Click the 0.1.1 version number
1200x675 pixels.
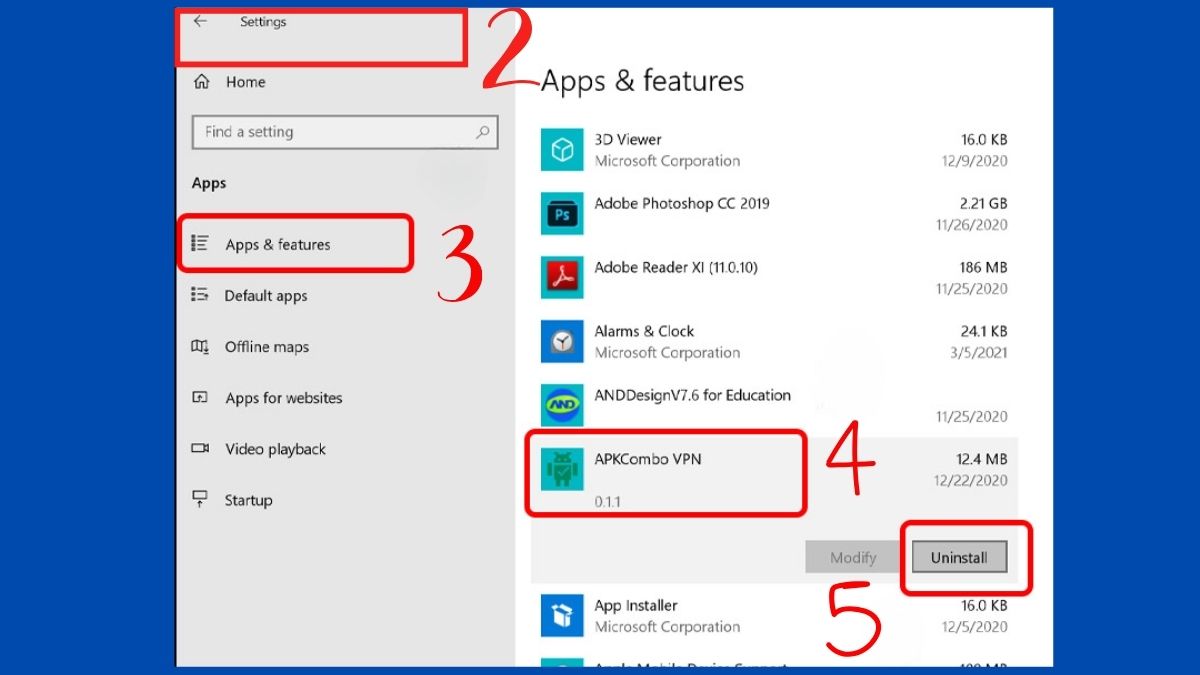607,501
